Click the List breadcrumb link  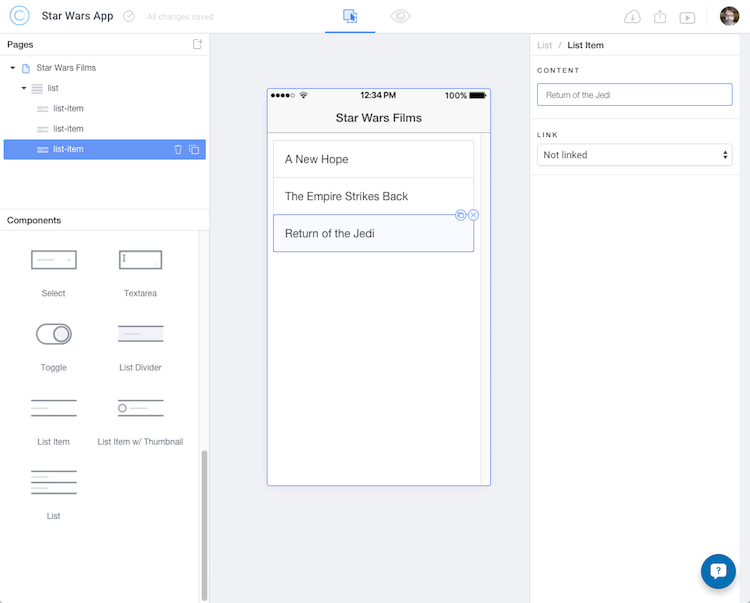pos(544,45)
